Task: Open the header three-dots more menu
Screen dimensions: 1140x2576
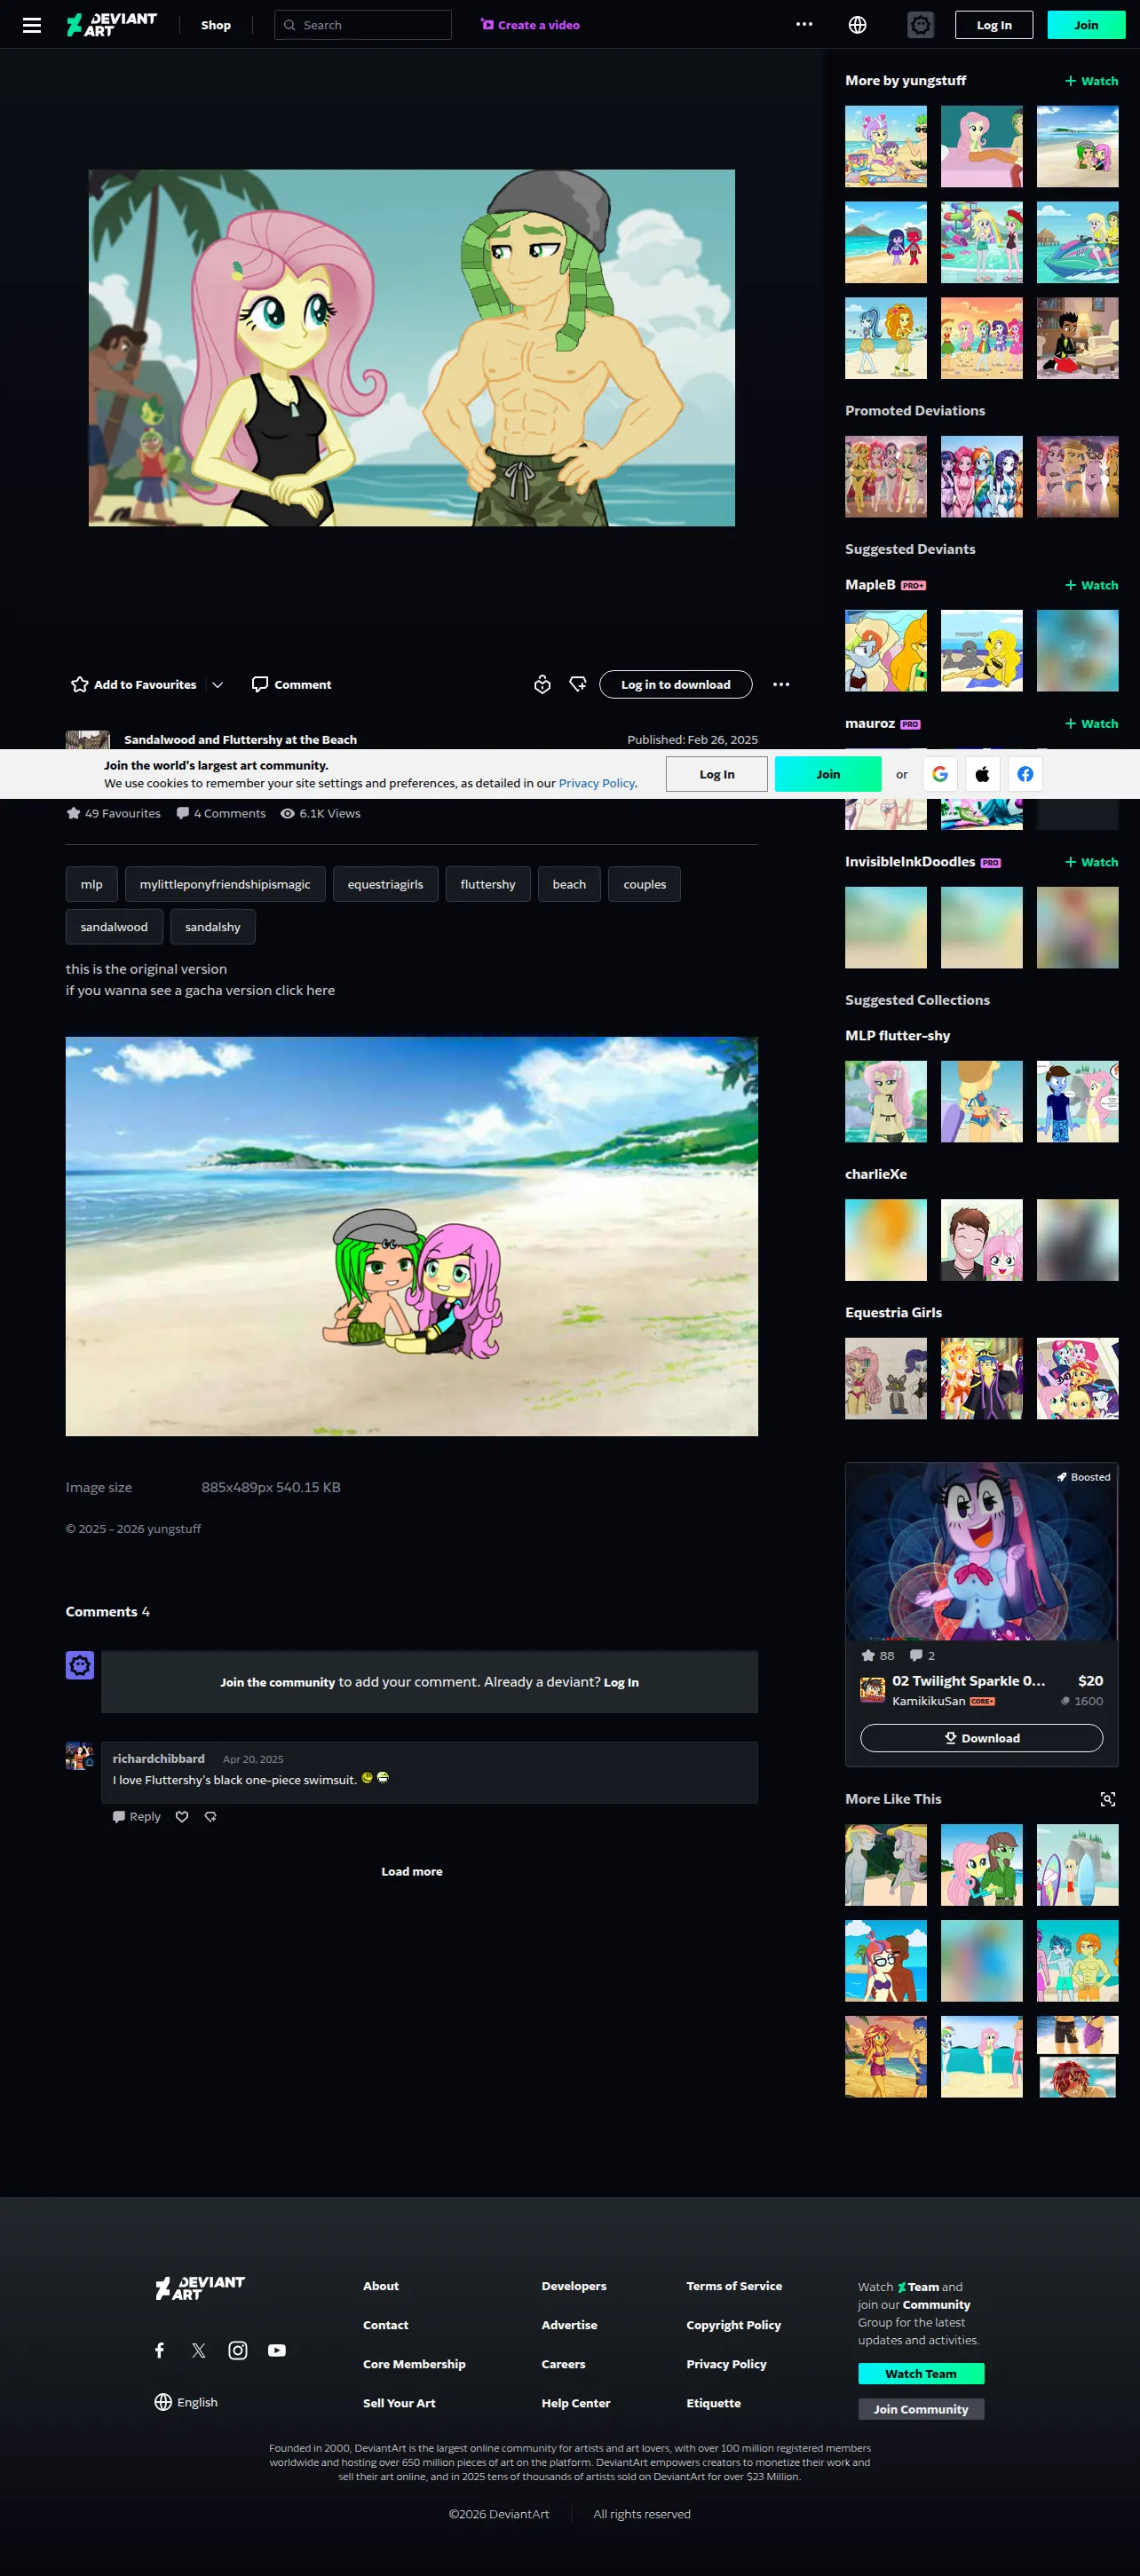Action: click(x=804, y=25)
